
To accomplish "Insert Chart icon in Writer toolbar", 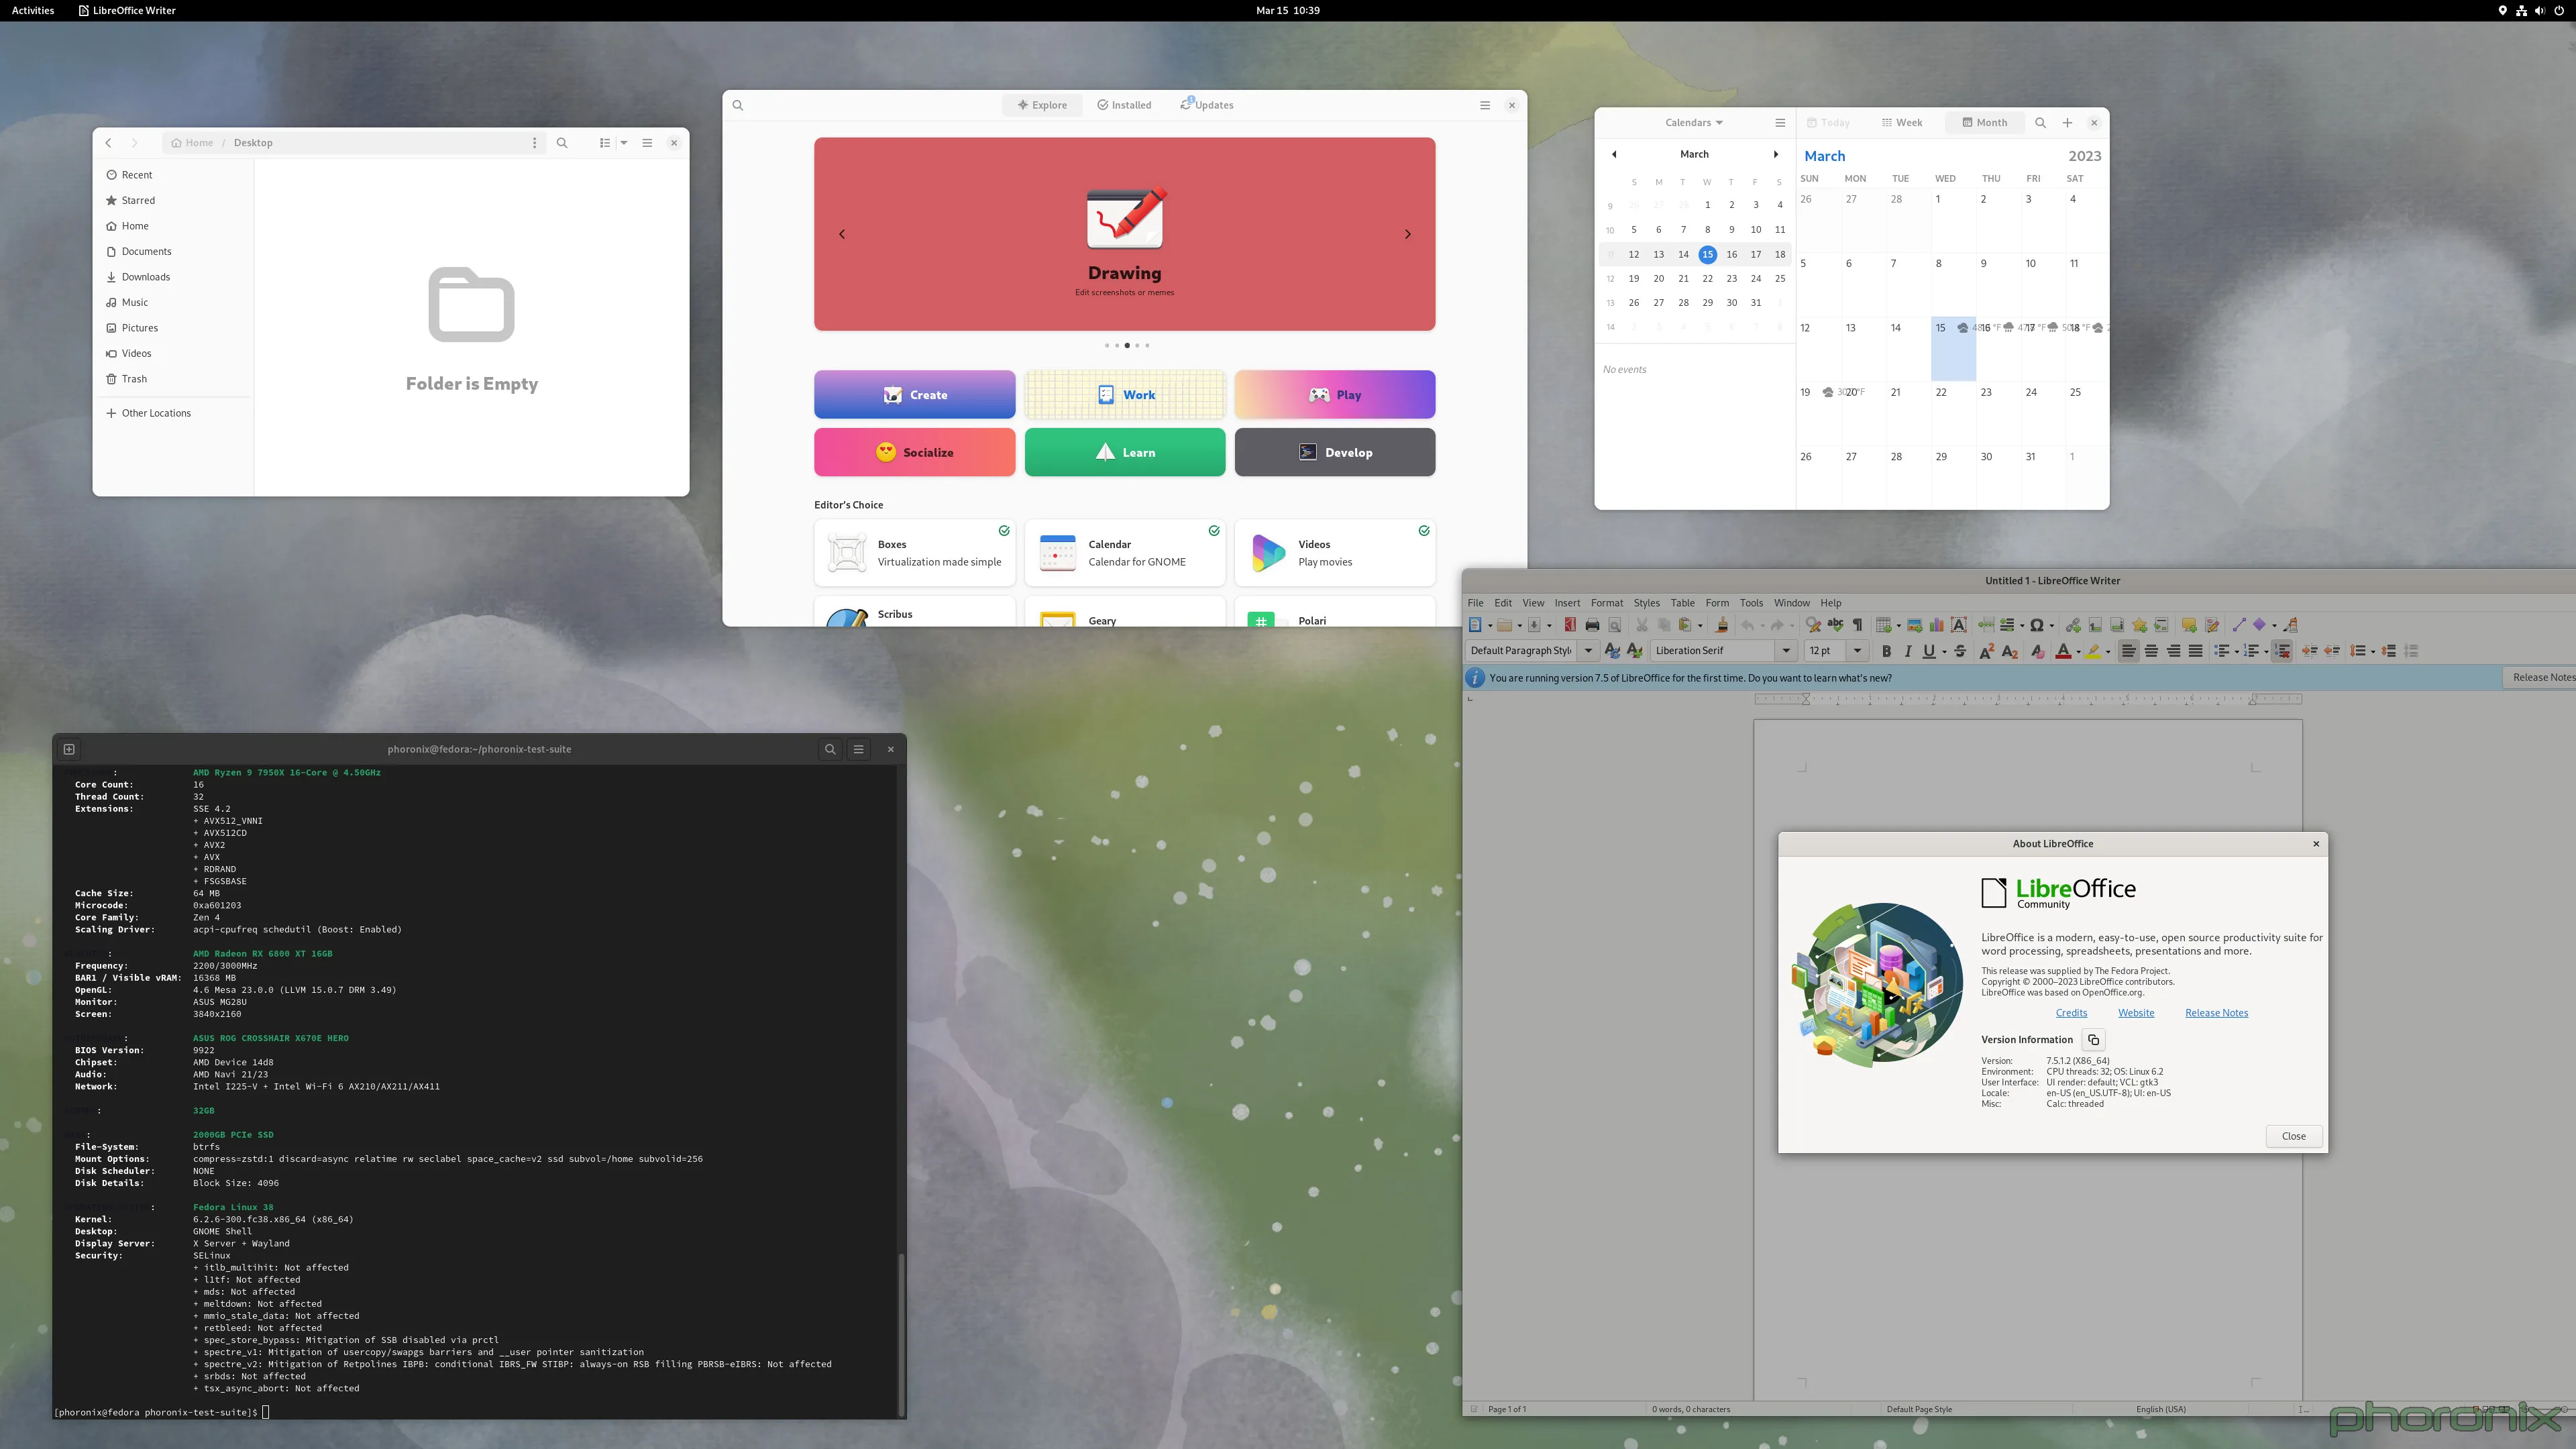I will (1937, 625).
